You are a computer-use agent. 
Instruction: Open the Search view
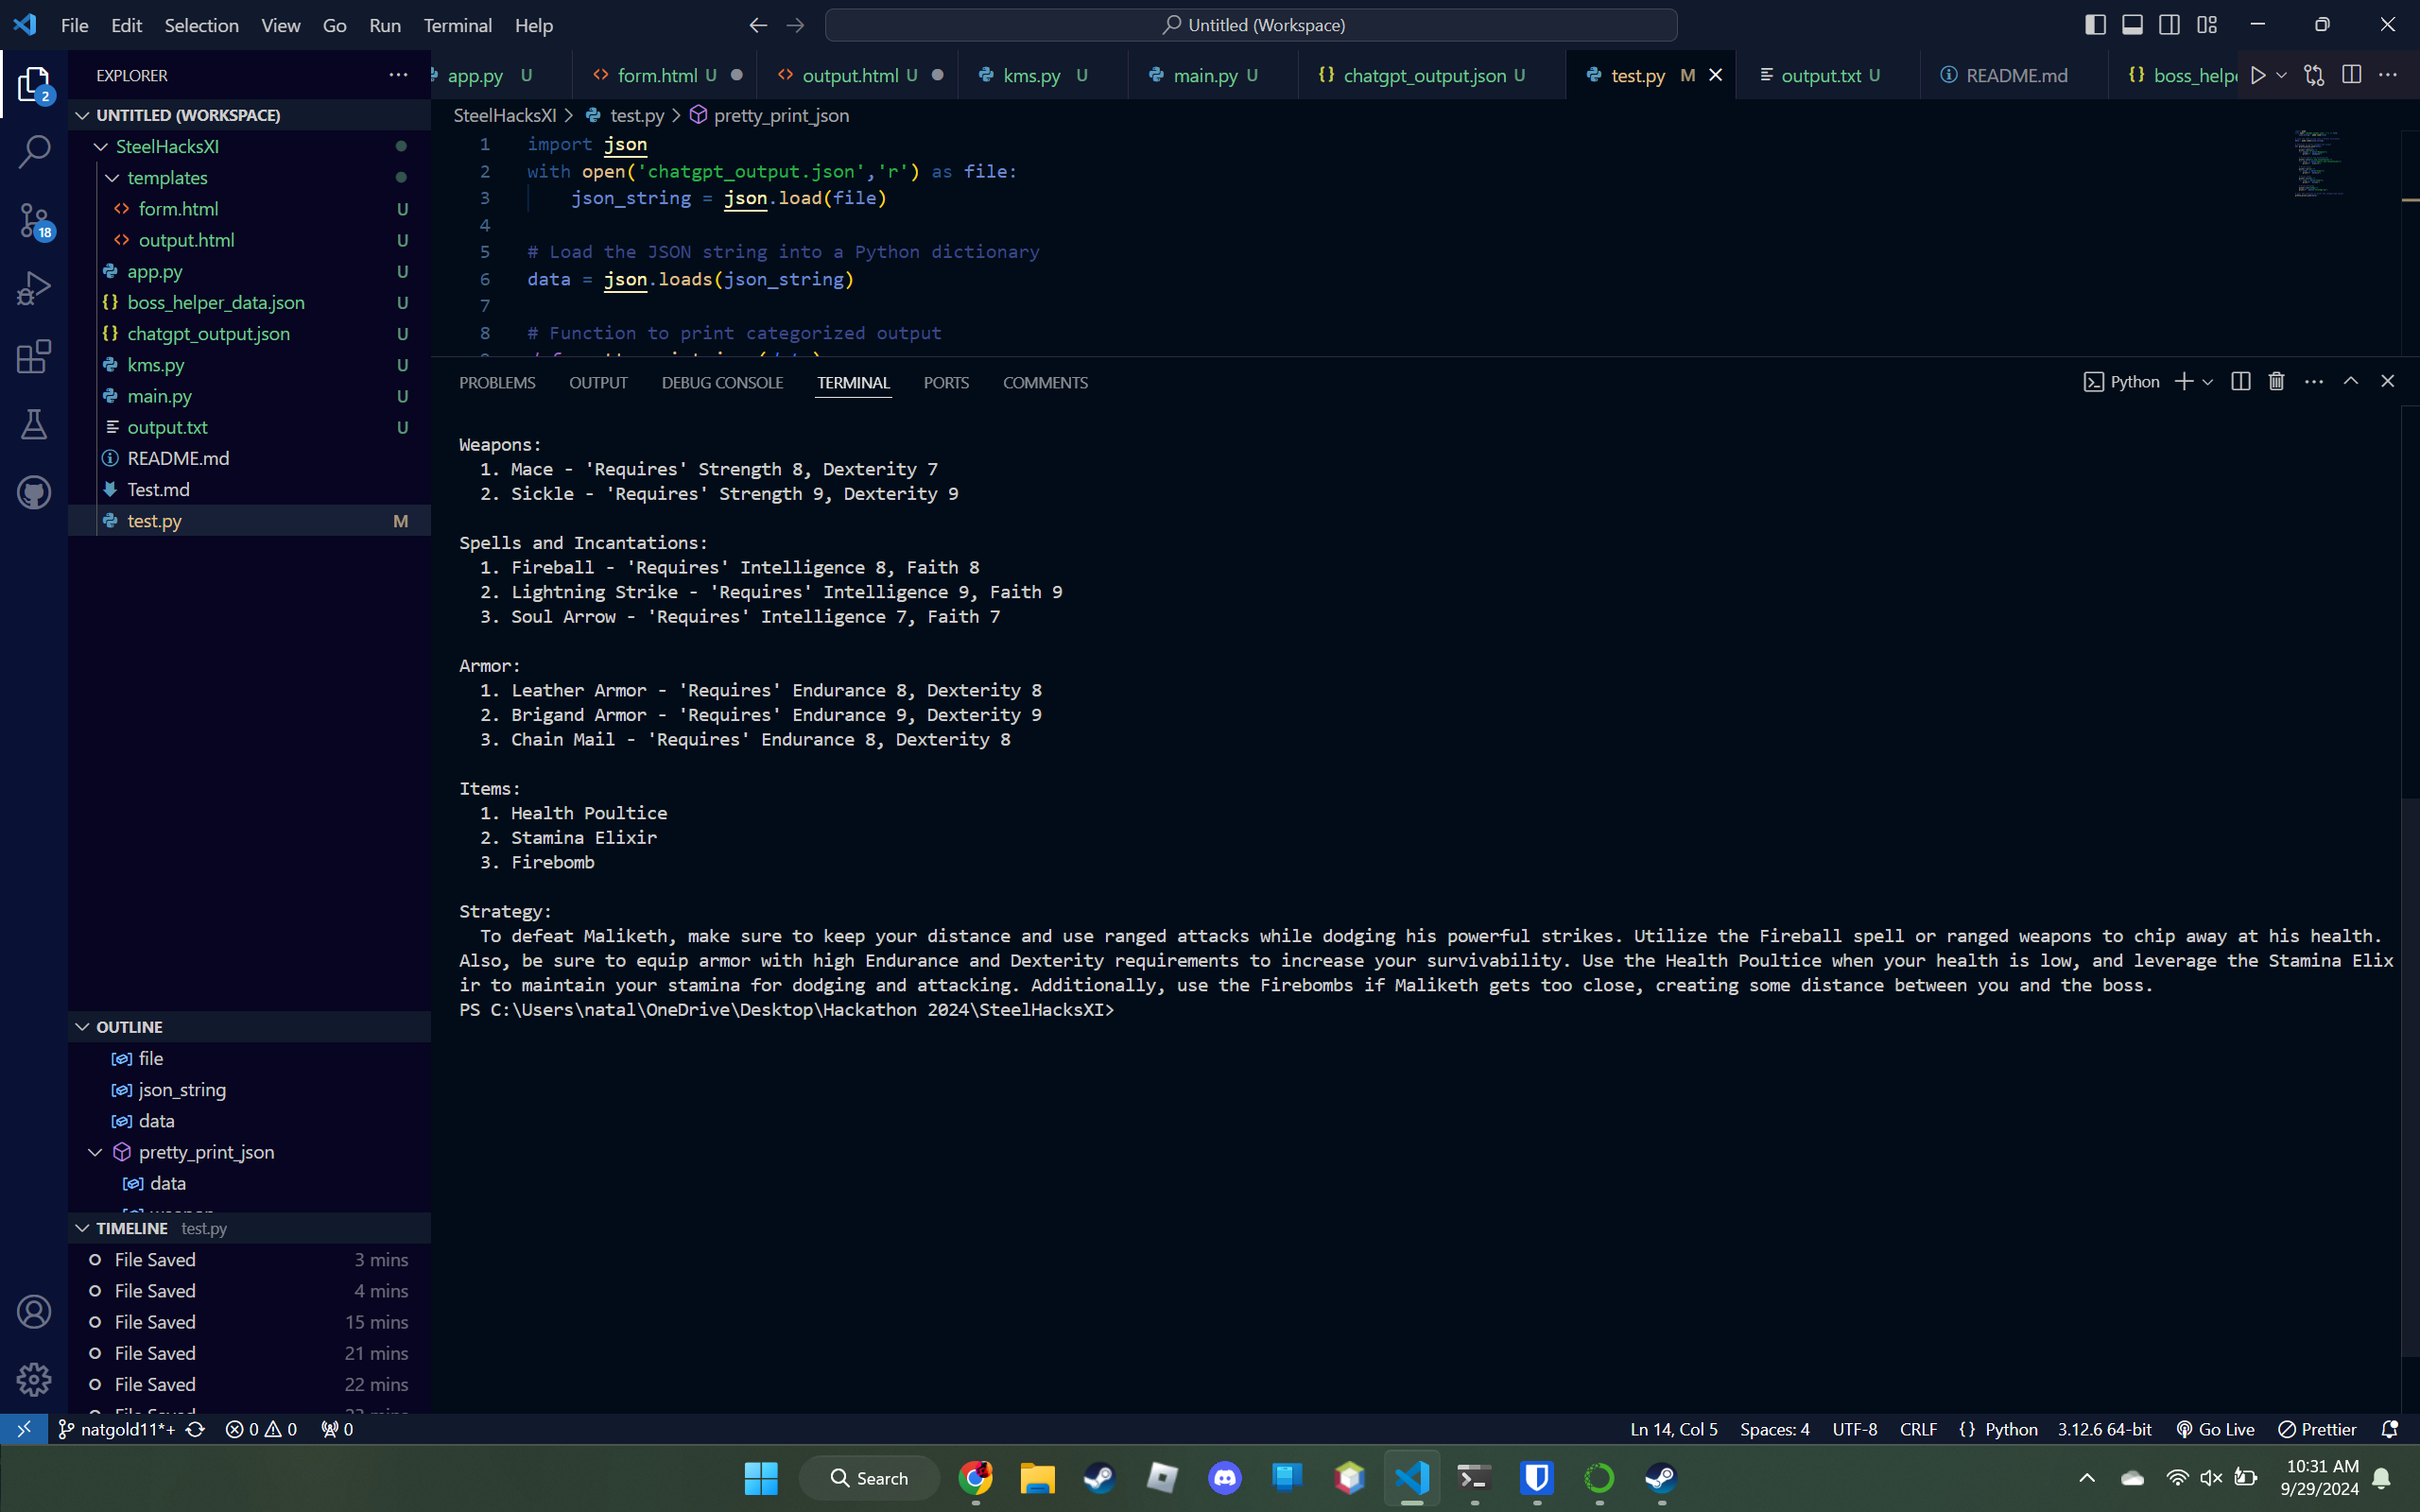(x=33, y=151)
